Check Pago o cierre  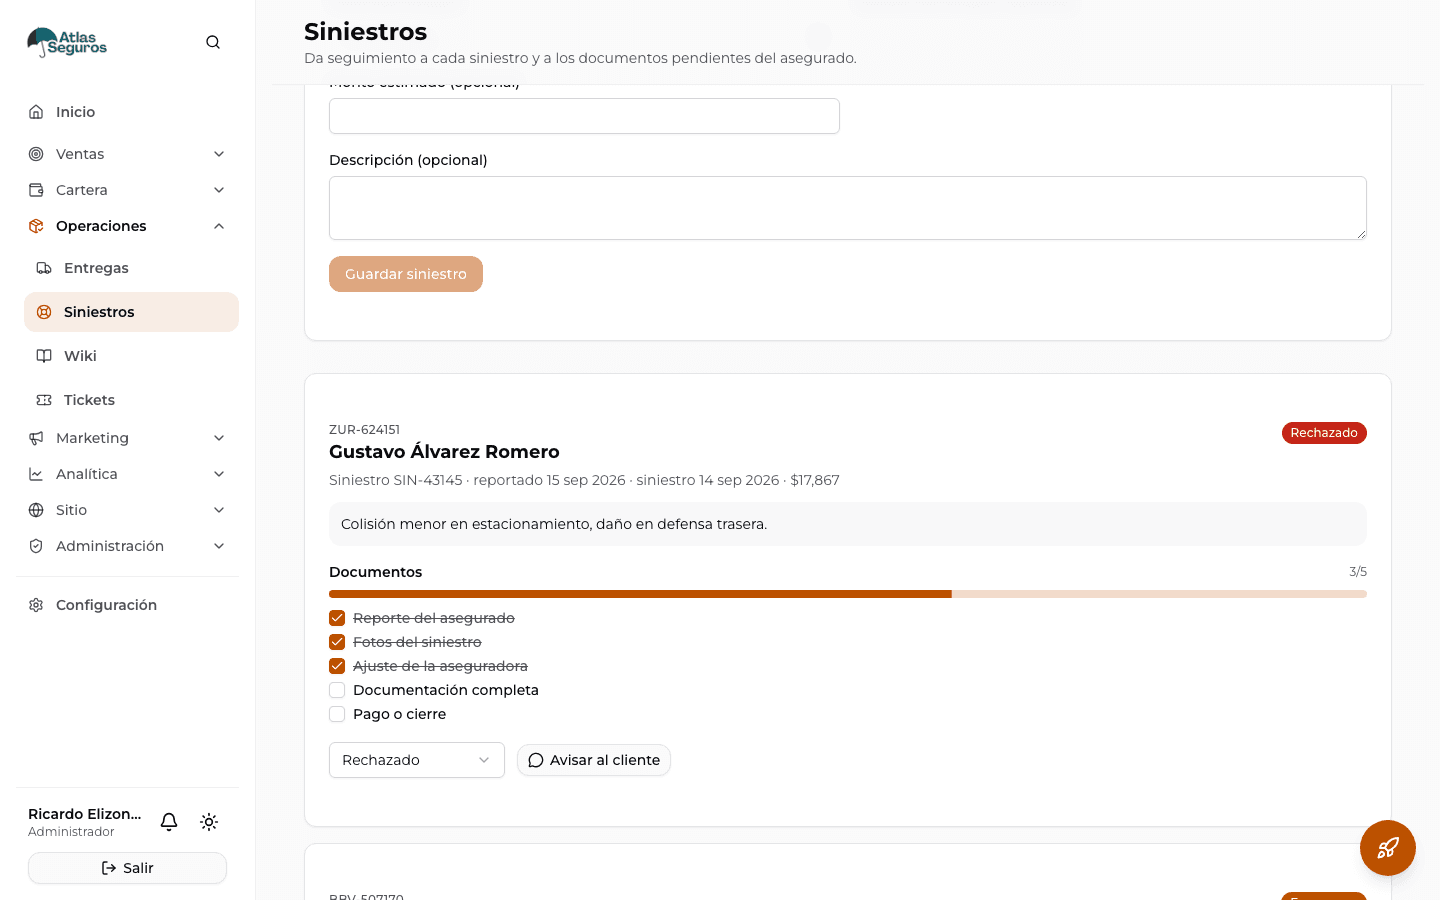[337, 714]
